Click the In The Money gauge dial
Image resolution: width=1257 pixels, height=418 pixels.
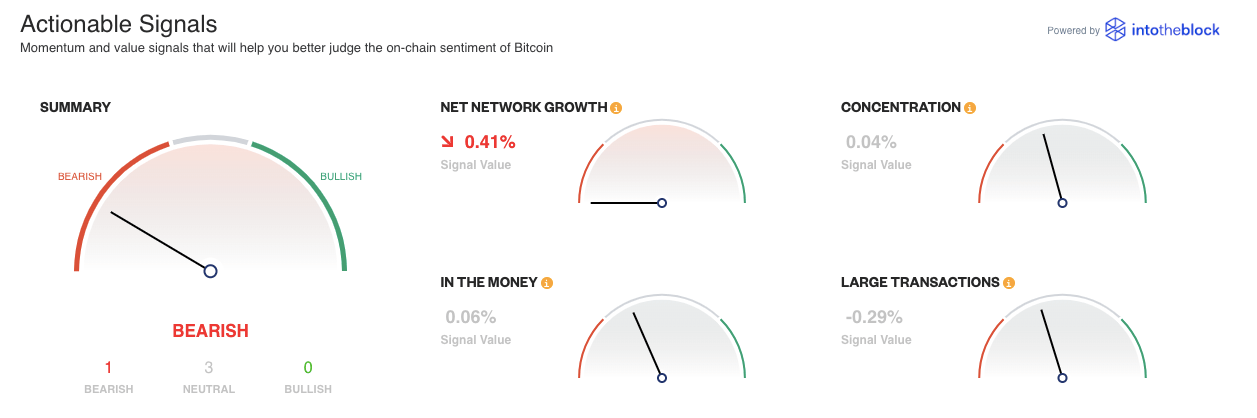(662, 340)
